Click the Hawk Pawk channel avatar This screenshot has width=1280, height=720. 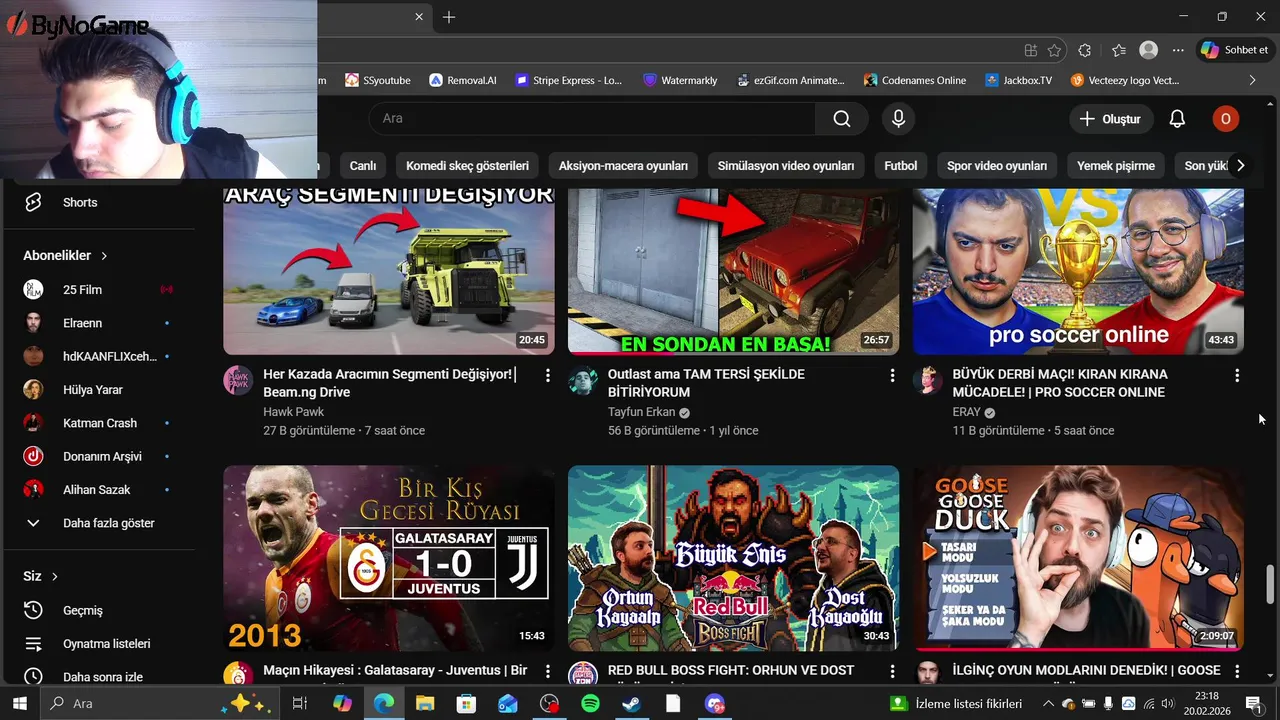click(238, 380)
